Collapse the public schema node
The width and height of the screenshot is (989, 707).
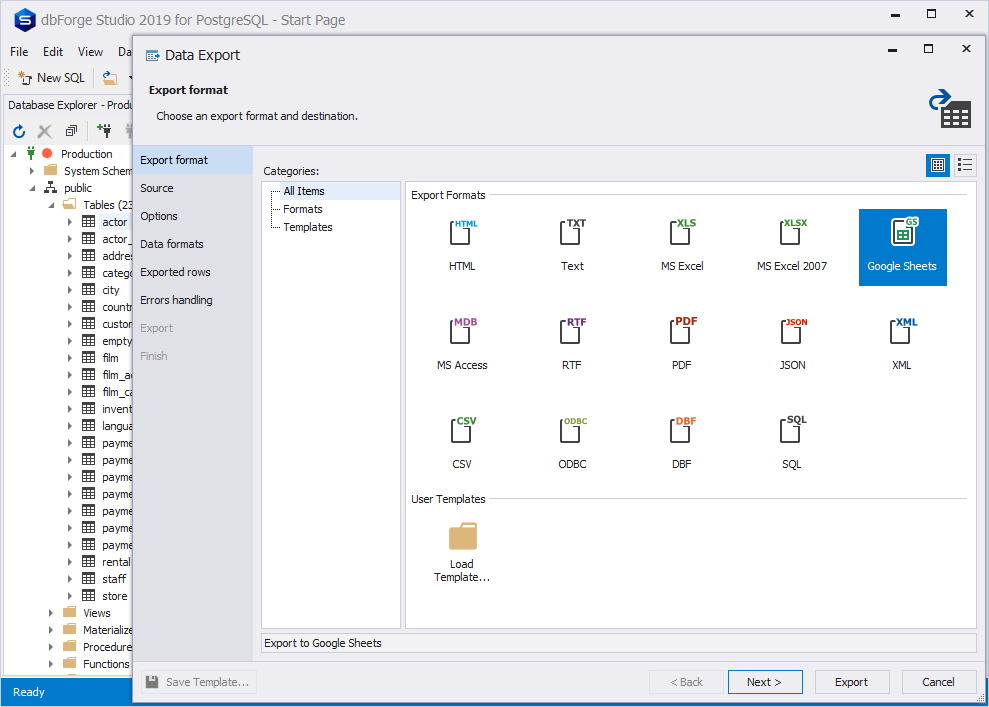[x=32, y=188]
